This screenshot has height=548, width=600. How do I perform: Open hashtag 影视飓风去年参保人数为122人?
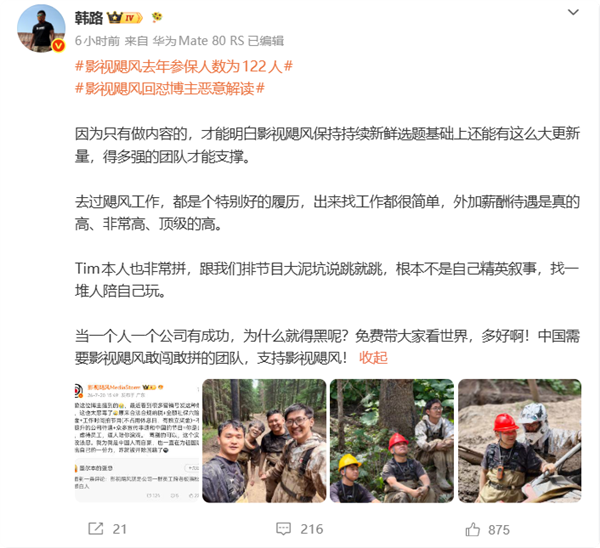(x=184, y=67)
